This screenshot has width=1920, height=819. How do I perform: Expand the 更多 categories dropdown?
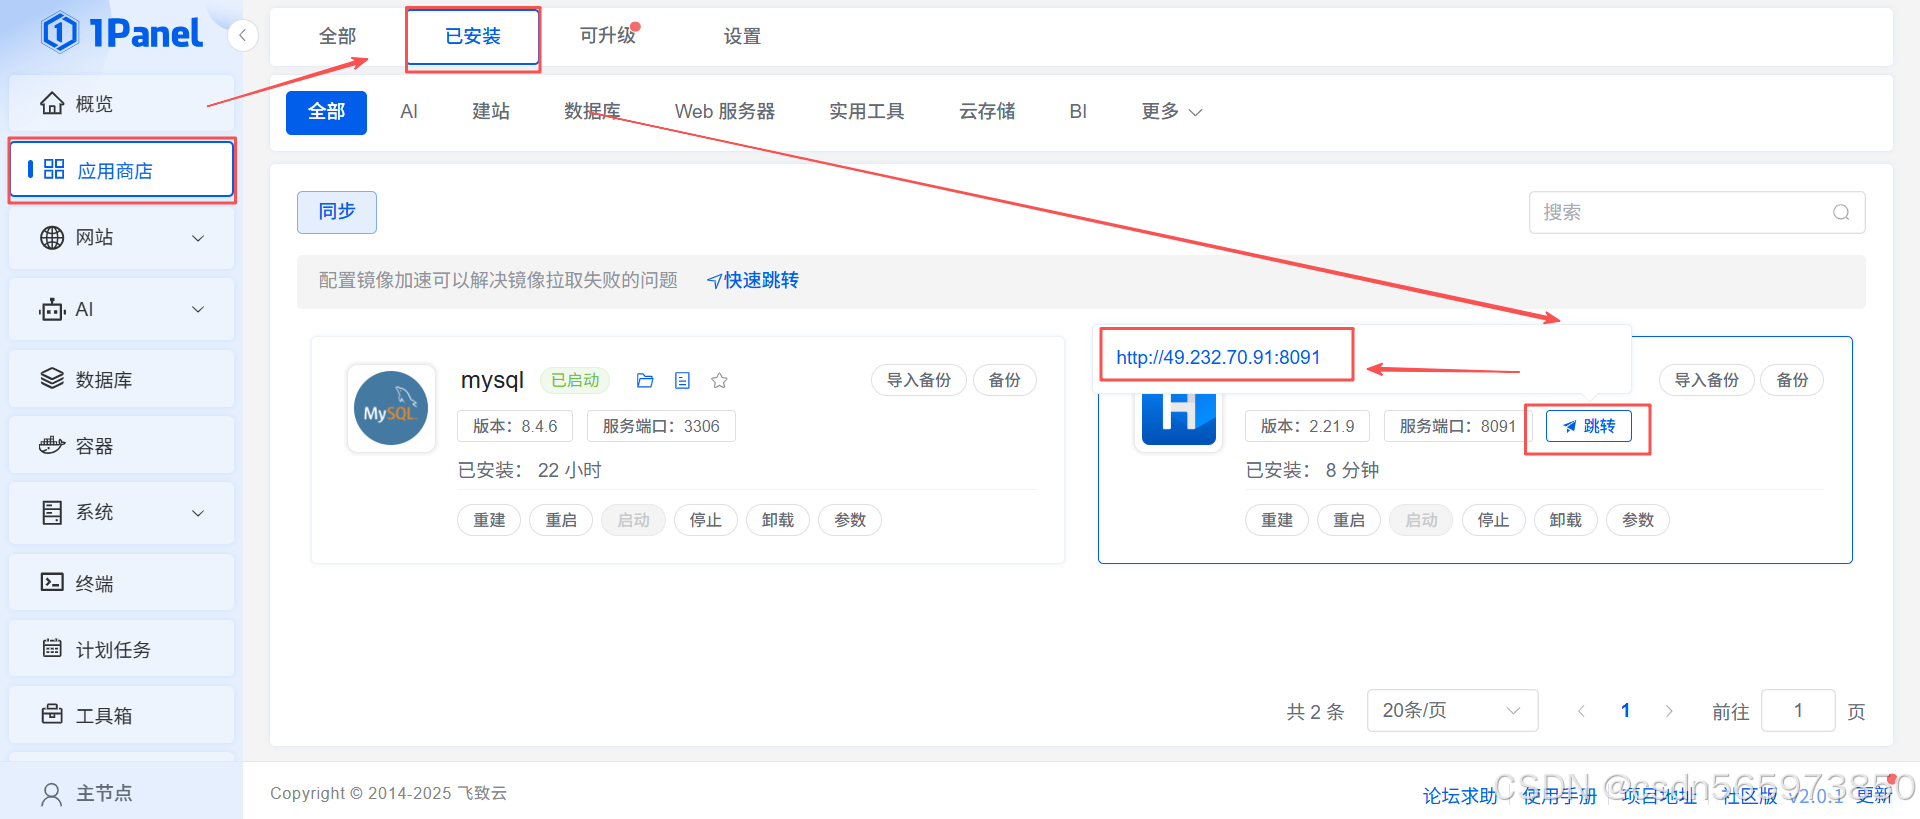coord(1171,112)
